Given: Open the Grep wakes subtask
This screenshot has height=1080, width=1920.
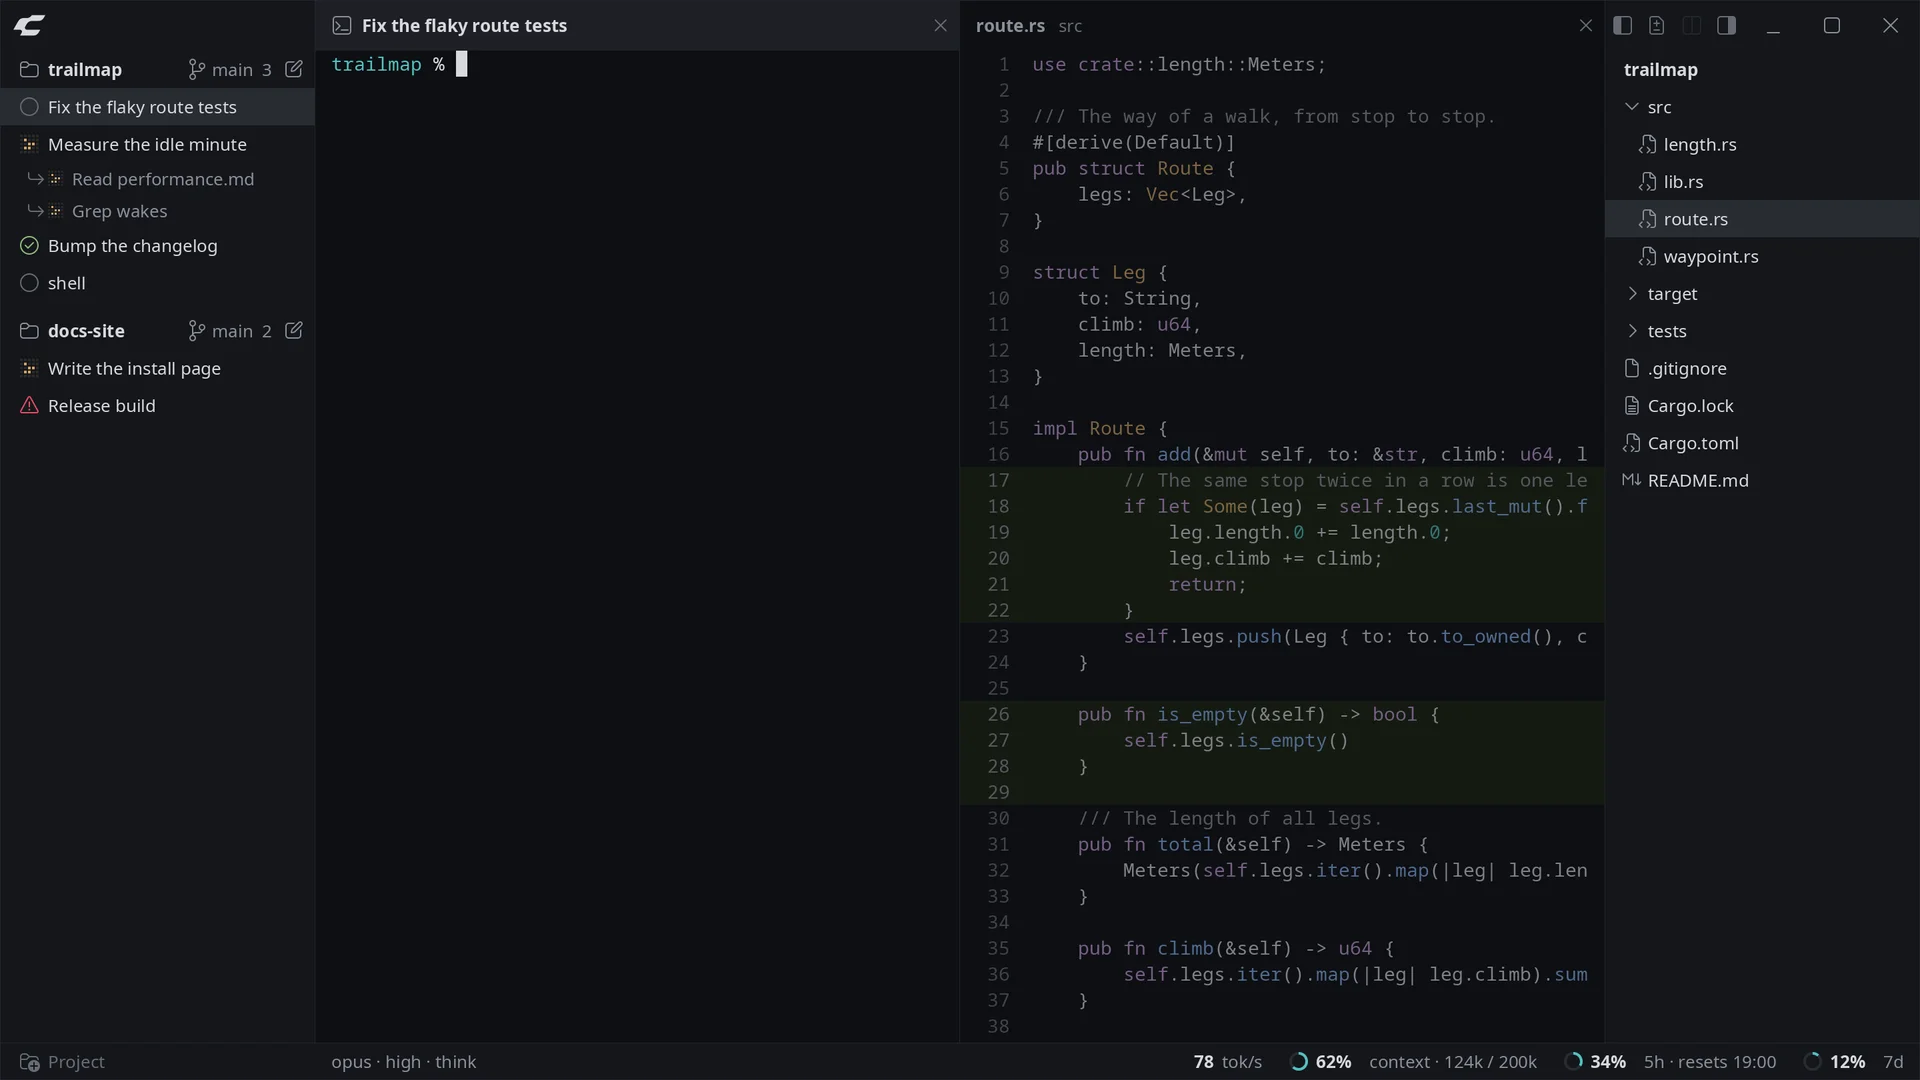Looking at the screenshot, I should coord(158,211).
